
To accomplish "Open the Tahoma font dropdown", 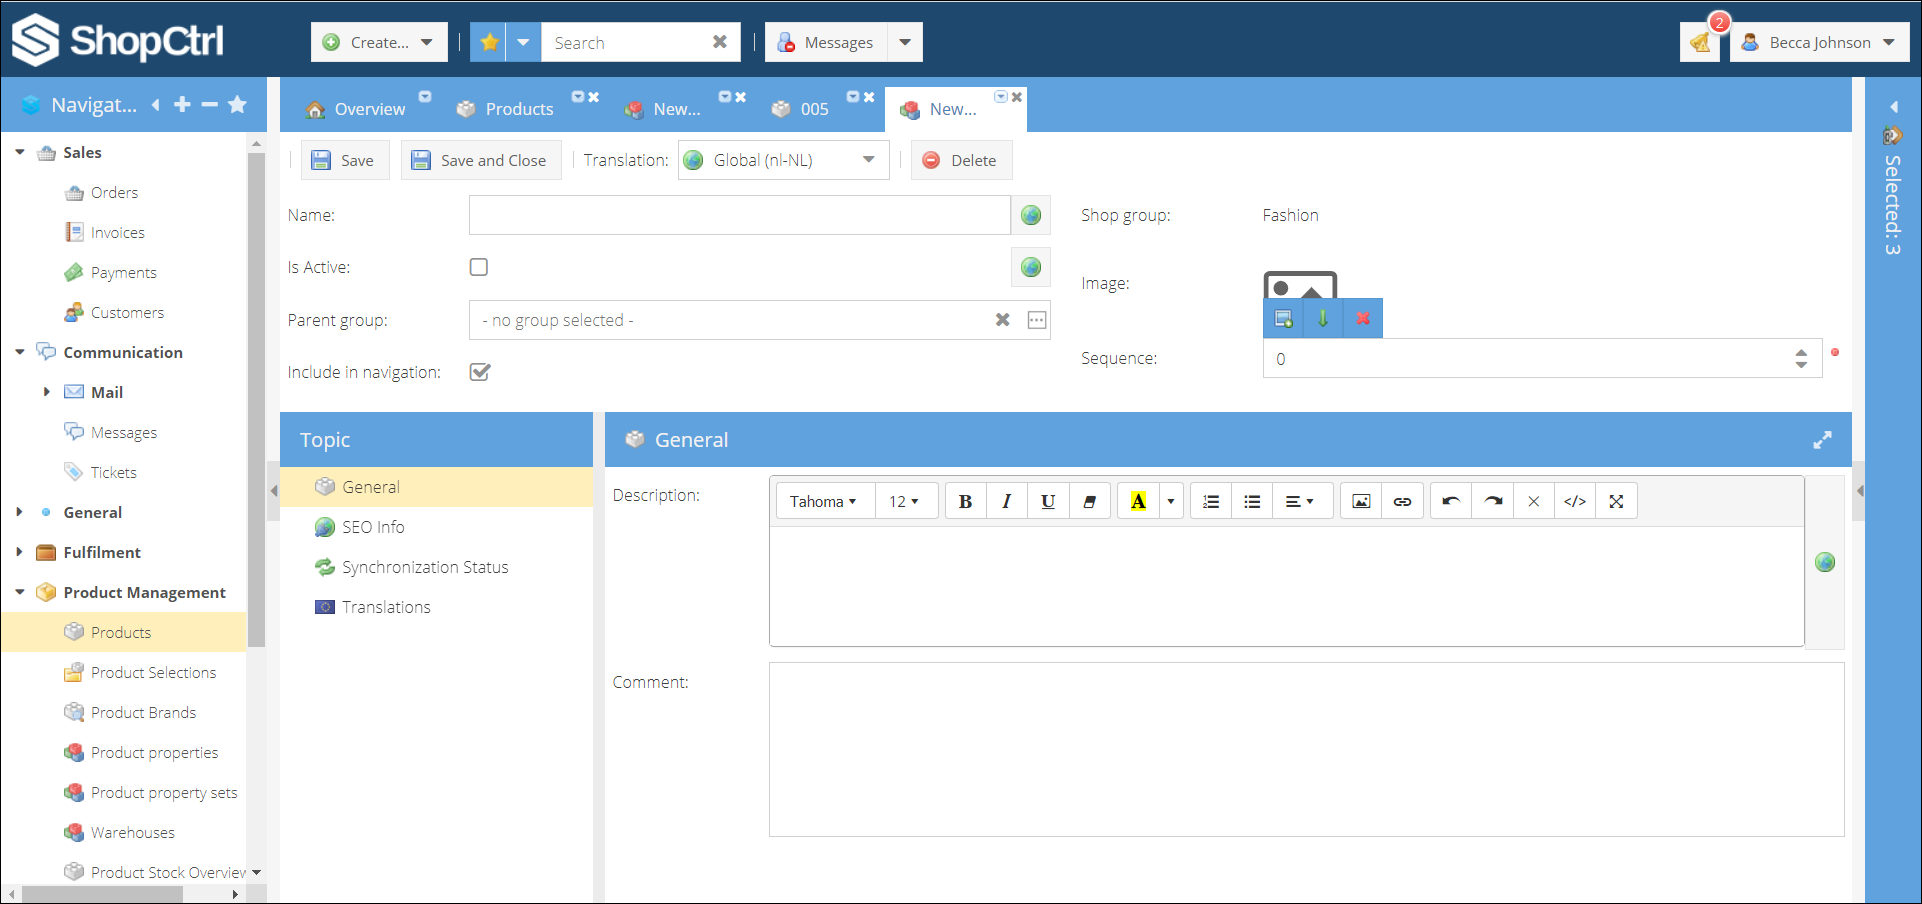I will 824,501.
